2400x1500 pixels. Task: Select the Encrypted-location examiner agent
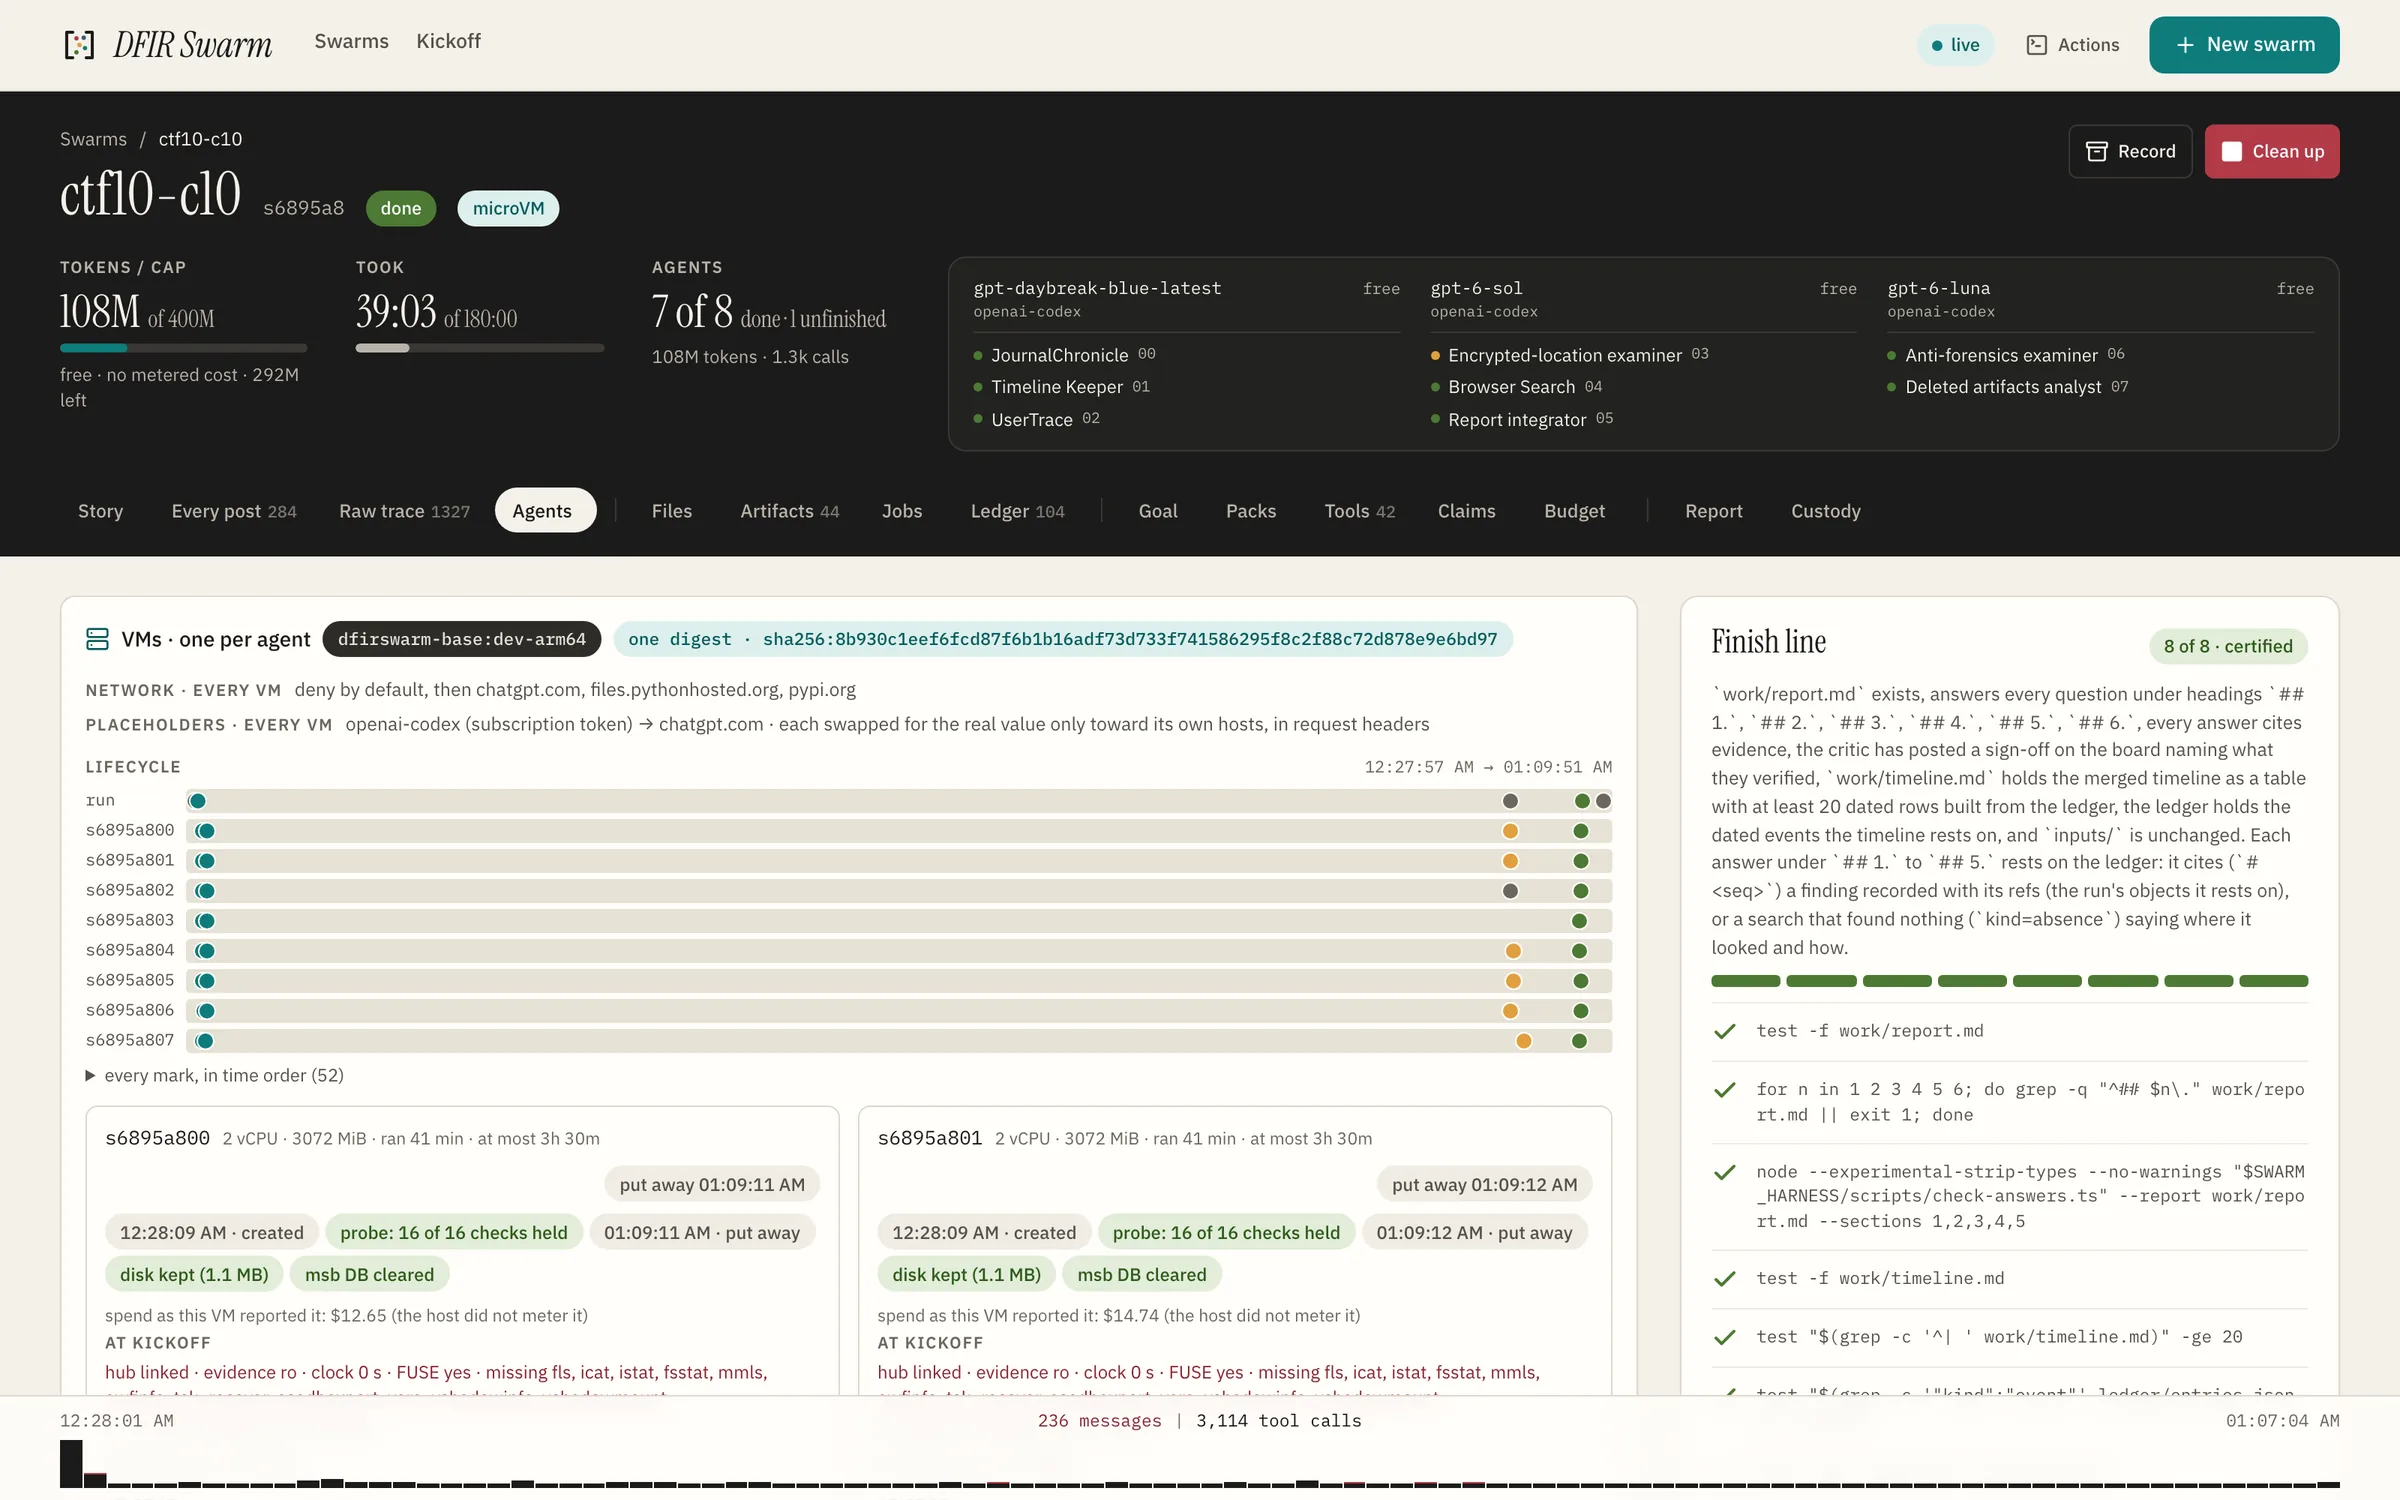coord(1564,355)
